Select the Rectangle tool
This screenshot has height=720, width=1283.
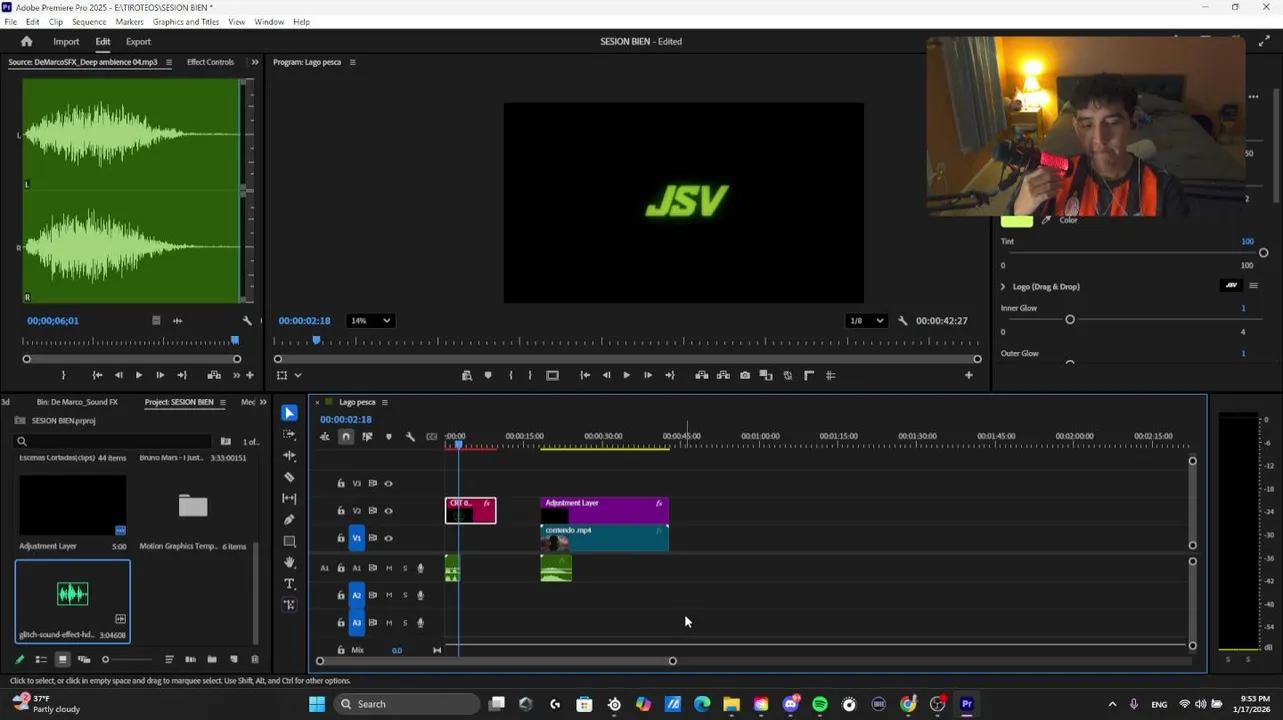pyautogui.click(x=289, y=541)
